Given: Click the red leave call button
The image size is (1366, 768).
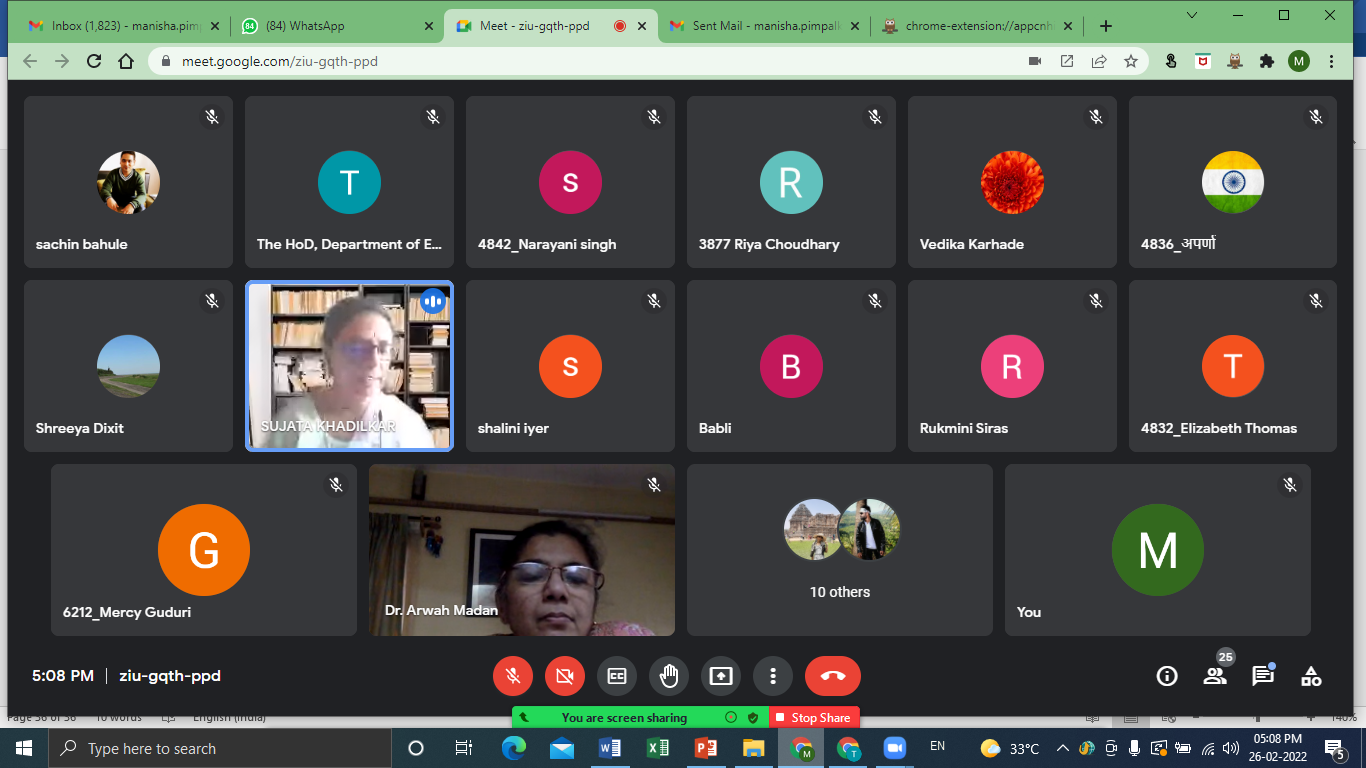Looking at the screenshot, I should pyautogui.click(x=832, y=676).
